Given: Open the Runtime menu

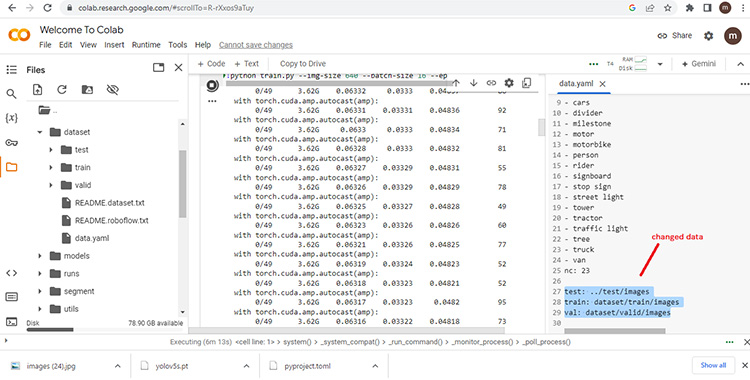Looking at the screenshot, I should tap(146, 45).
